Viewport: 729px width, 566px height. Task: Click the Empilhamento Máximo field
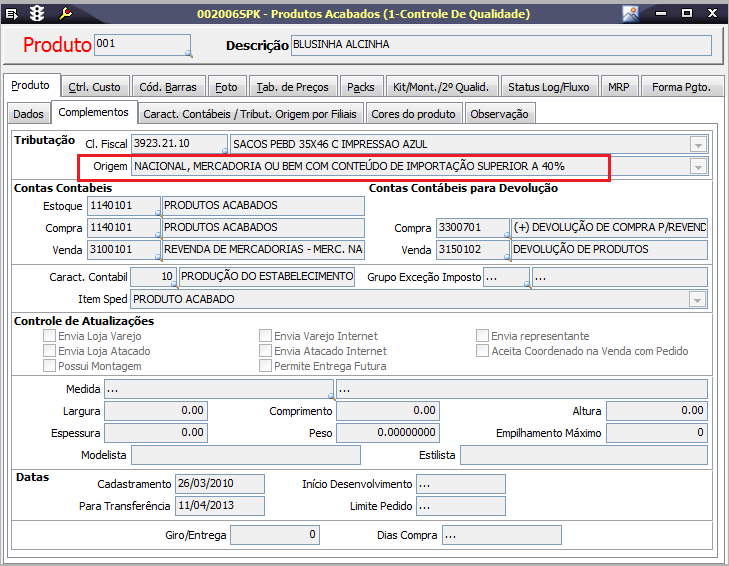(657, 433)
